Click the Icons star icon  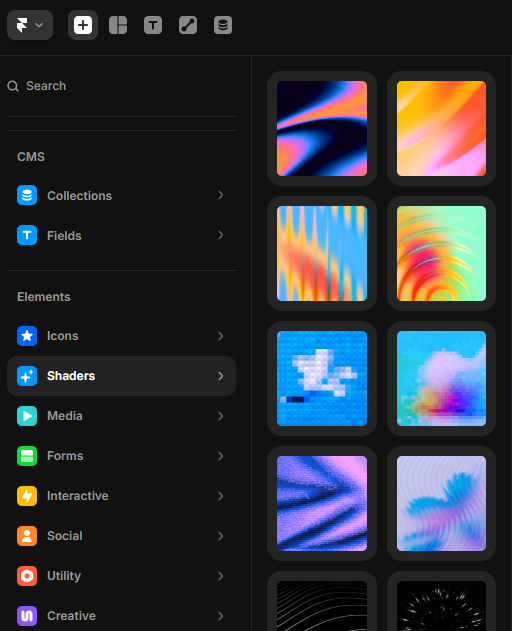[x=27, y=336]
